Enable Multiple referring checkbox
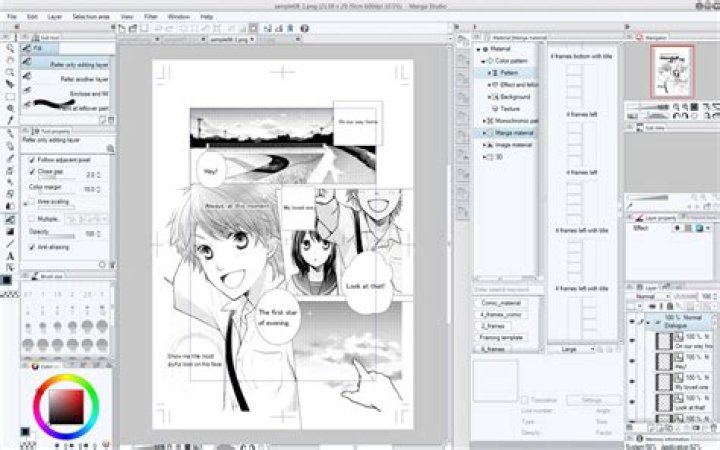 [32, 219]
